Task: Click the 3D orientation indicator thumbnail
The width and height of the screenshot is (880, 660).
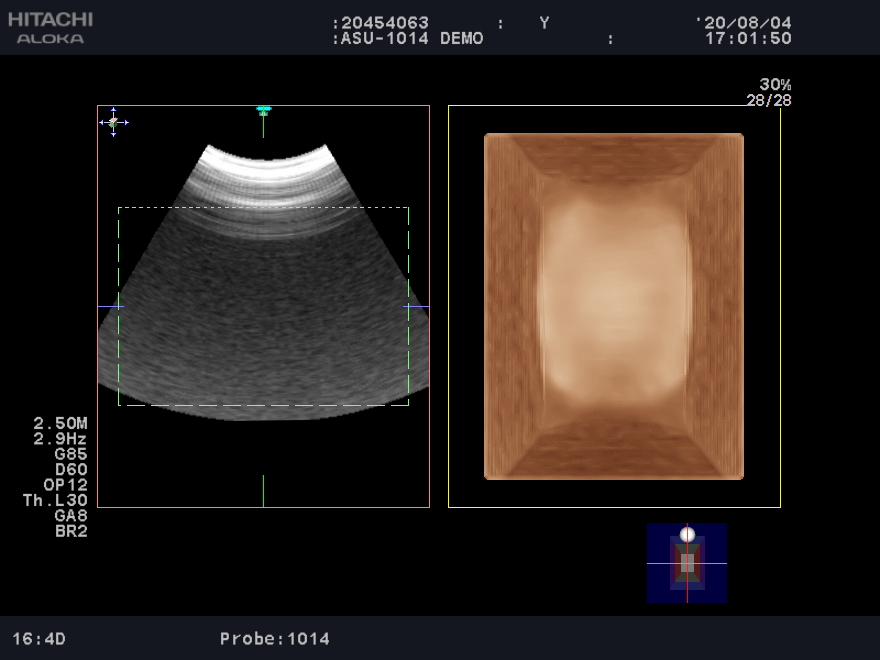Action: [686, 563]
